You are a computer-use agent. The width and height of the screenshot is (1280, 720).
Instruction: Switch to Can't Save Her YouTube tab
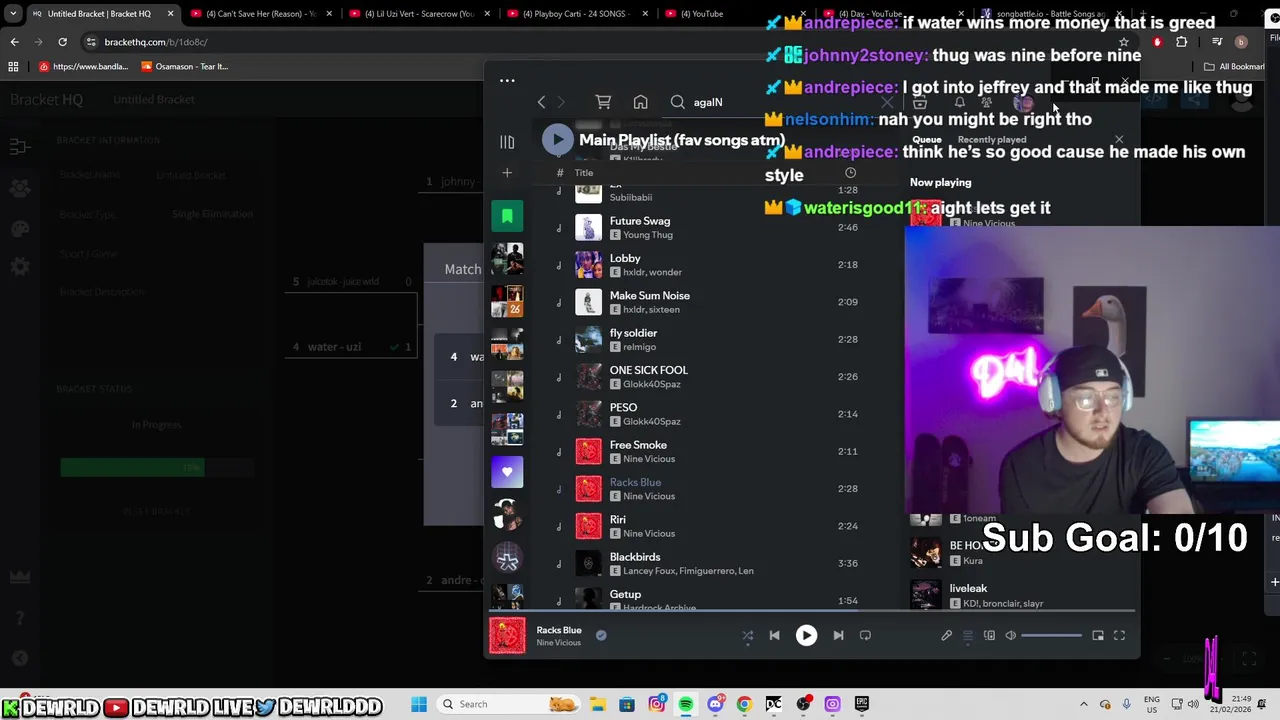click(261, 14)
